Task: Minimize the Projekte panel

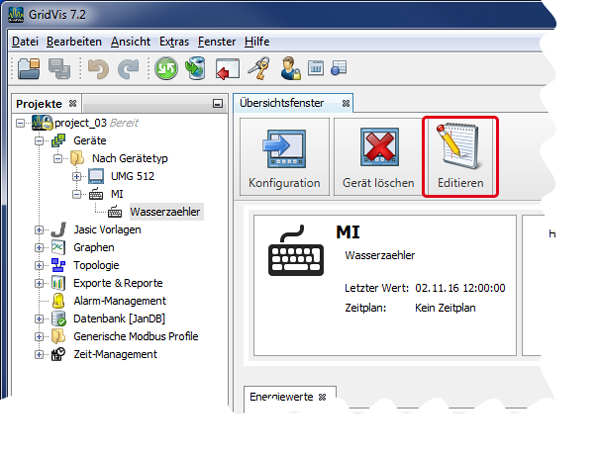Action: [x=218, y=104]
